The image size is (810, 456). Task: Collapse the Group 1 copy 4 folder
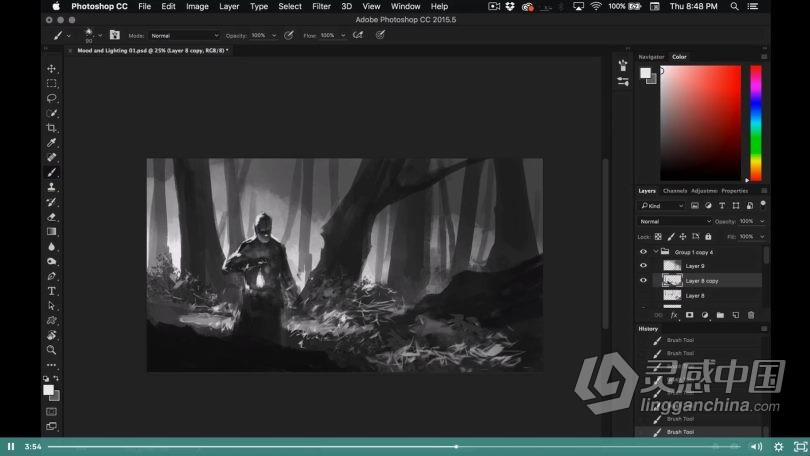point(656,252)
